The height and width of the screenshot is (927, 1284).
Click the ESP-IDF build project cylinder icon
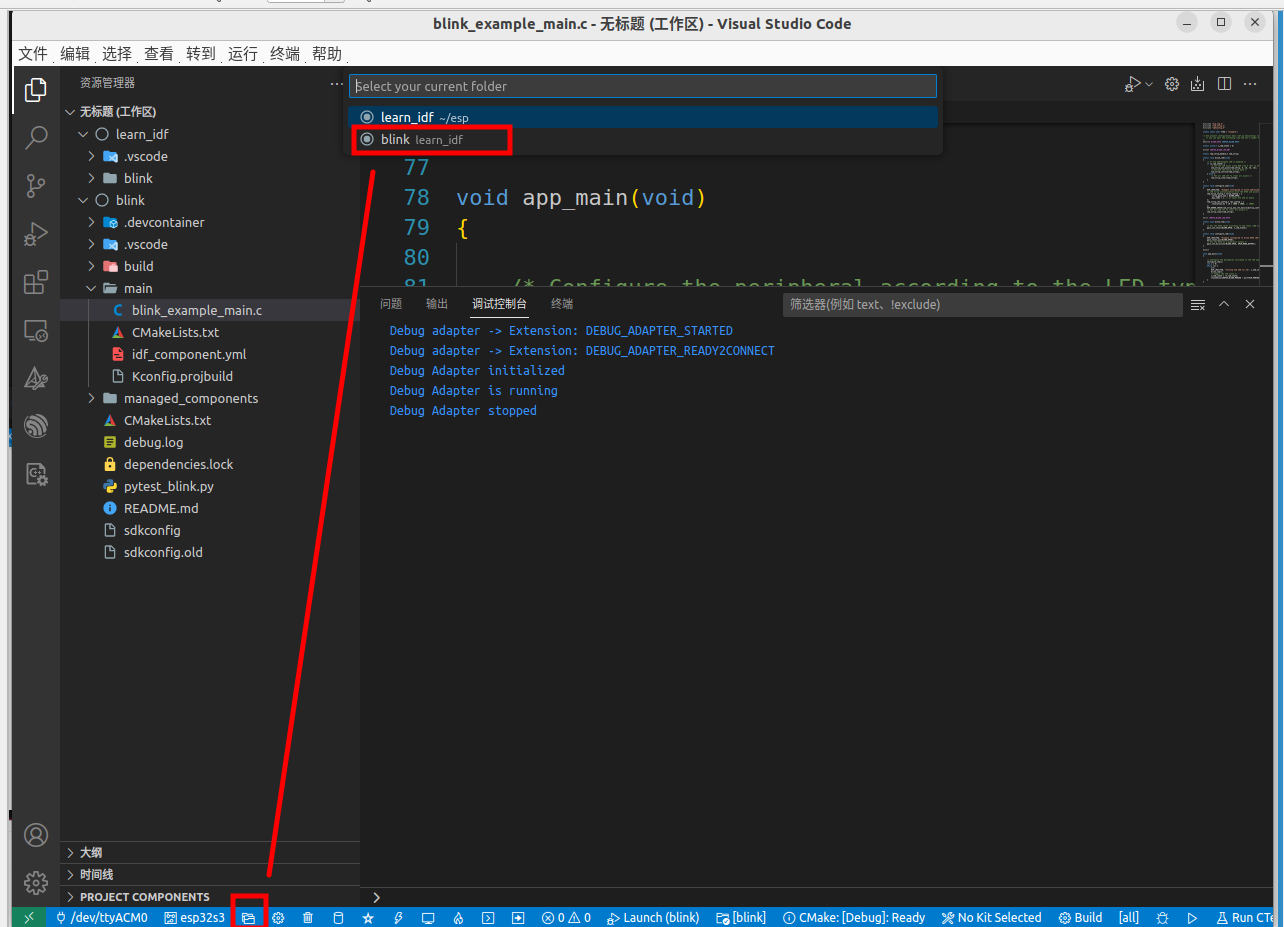pyautogui.click(x=338, y=917)
